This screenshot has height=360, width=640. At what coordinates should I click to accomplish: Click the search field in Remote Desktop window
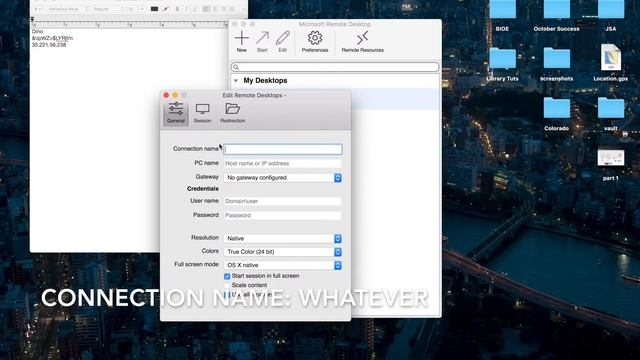pyautogui.click(x=335, y=67)
